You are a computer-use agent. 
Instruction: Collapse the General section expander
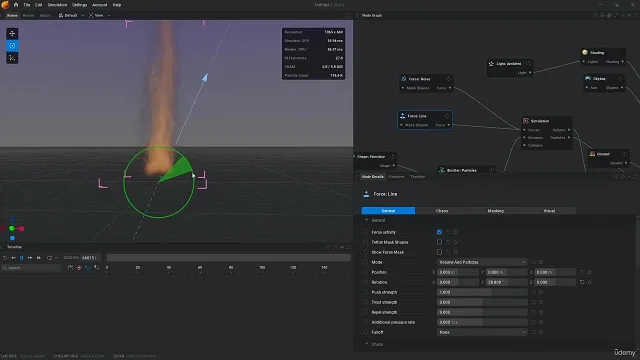click(x=367, y=220)
